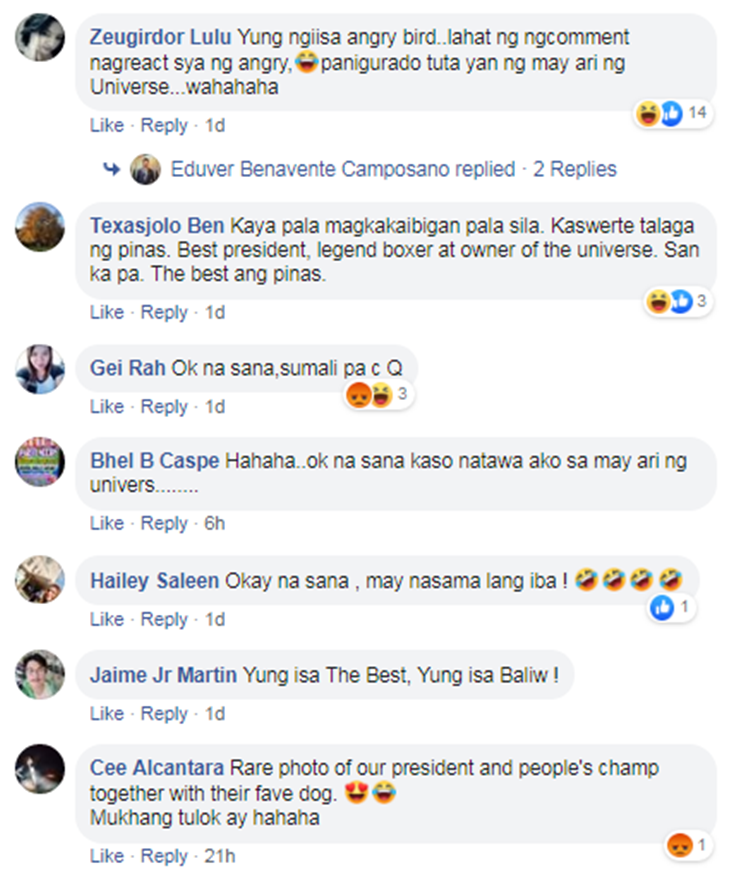Open reactions on Zeugirdor Lulu's comment
This screenshot has height=880, width=750.
click(x=673, y=113)
